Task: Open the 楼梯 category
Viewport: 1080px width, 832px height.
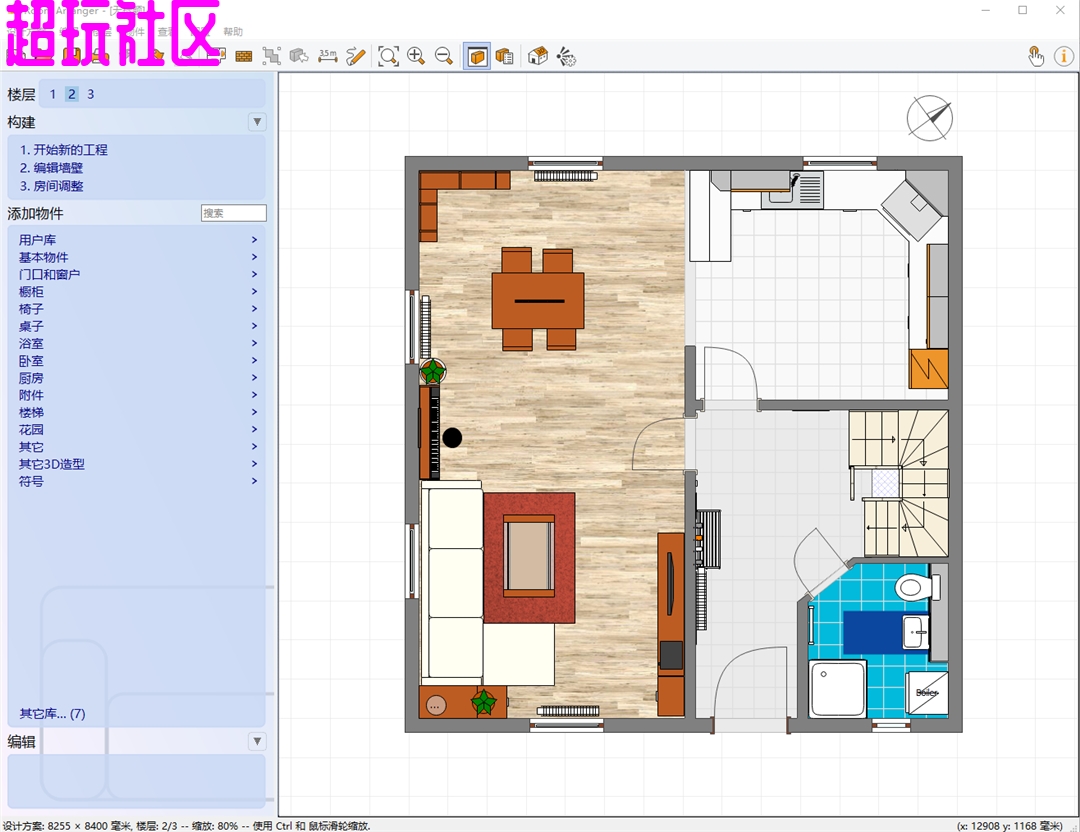Action: pos(31,412)
